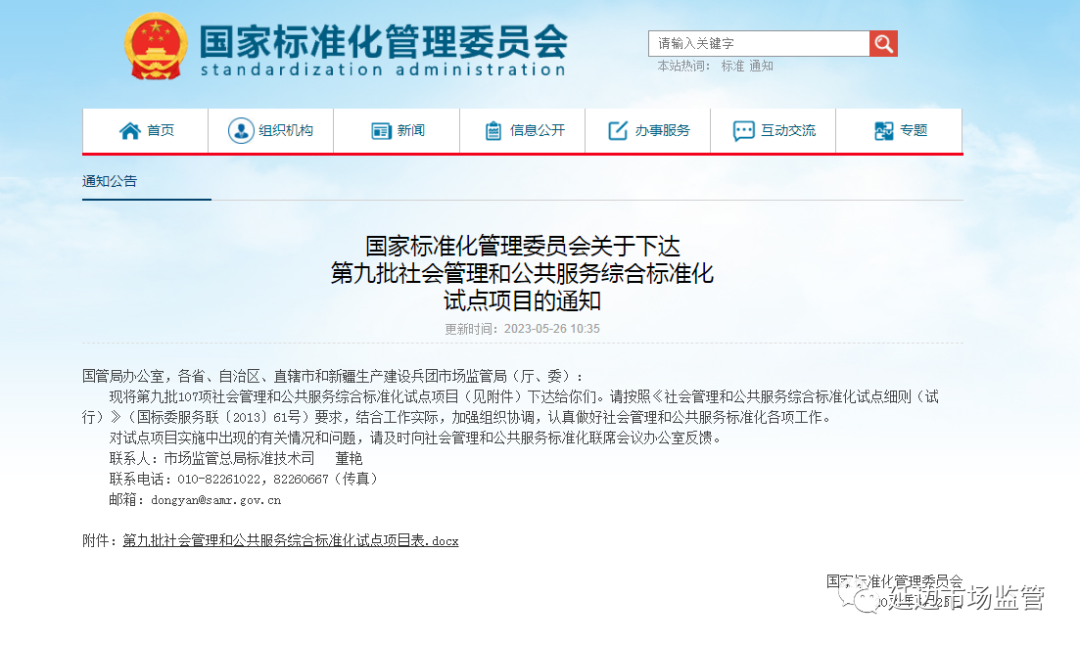Open the 信息公开 navigation item
Viewport: 1080px width, 645px height.
(522, 130)
